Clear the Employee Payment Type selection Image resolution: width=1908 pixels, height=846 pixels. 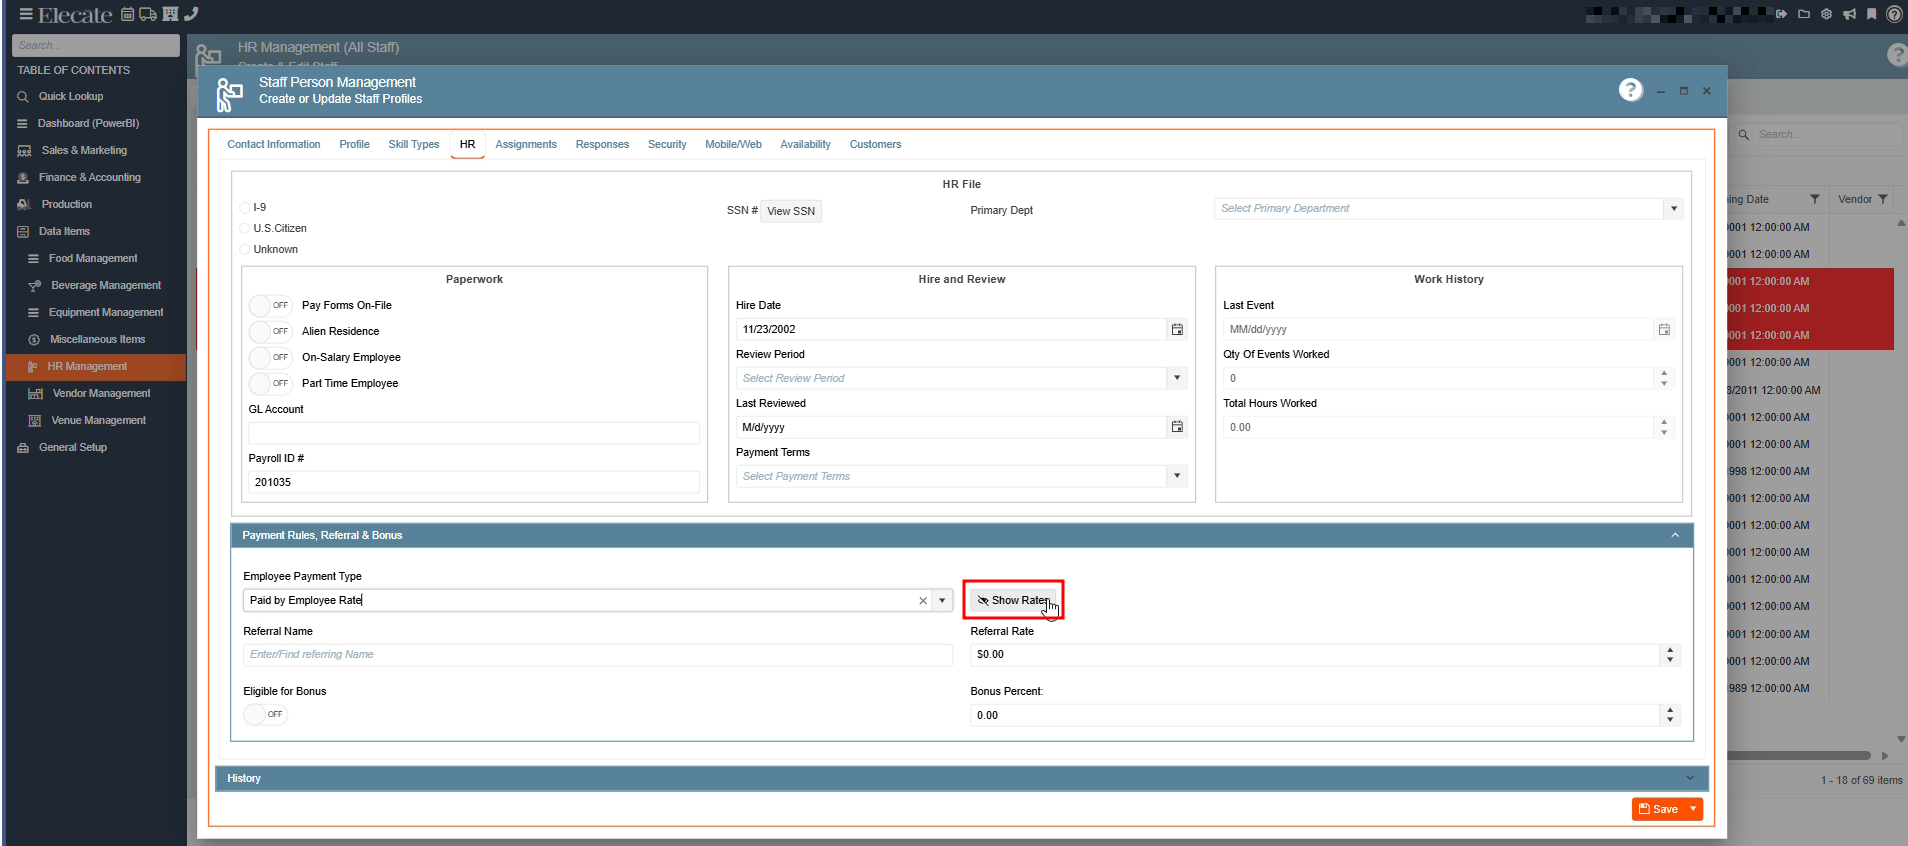(x=923, y=601)
